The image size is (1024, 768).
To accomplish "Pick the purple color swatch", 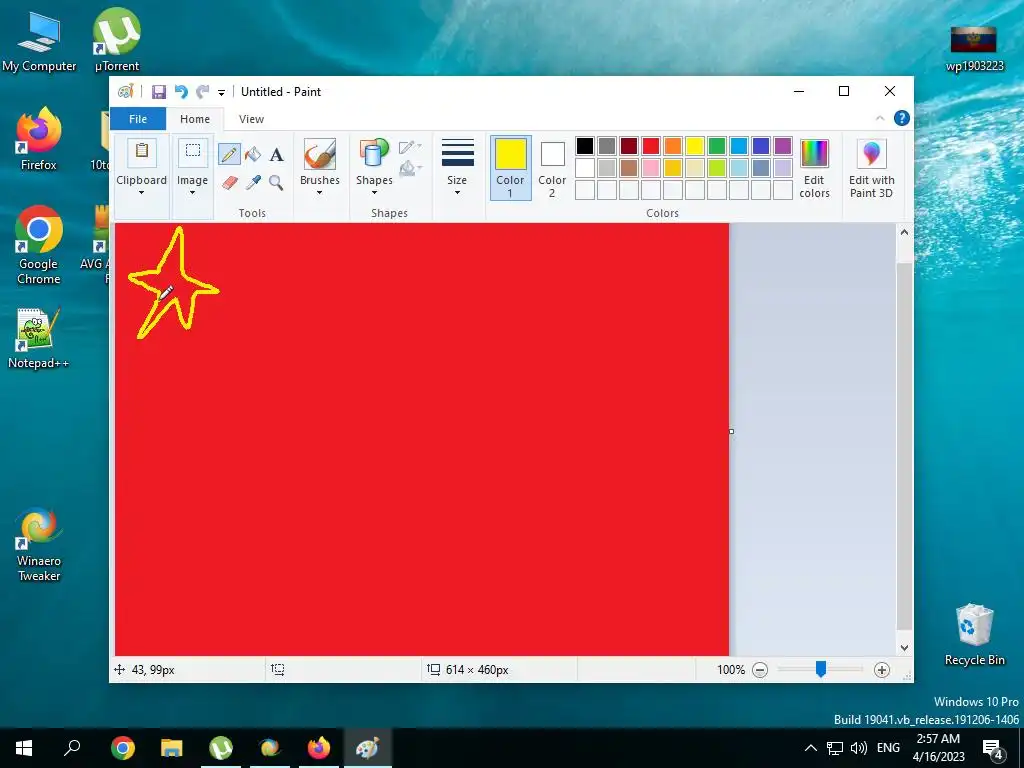I will (x=782, y=146).
